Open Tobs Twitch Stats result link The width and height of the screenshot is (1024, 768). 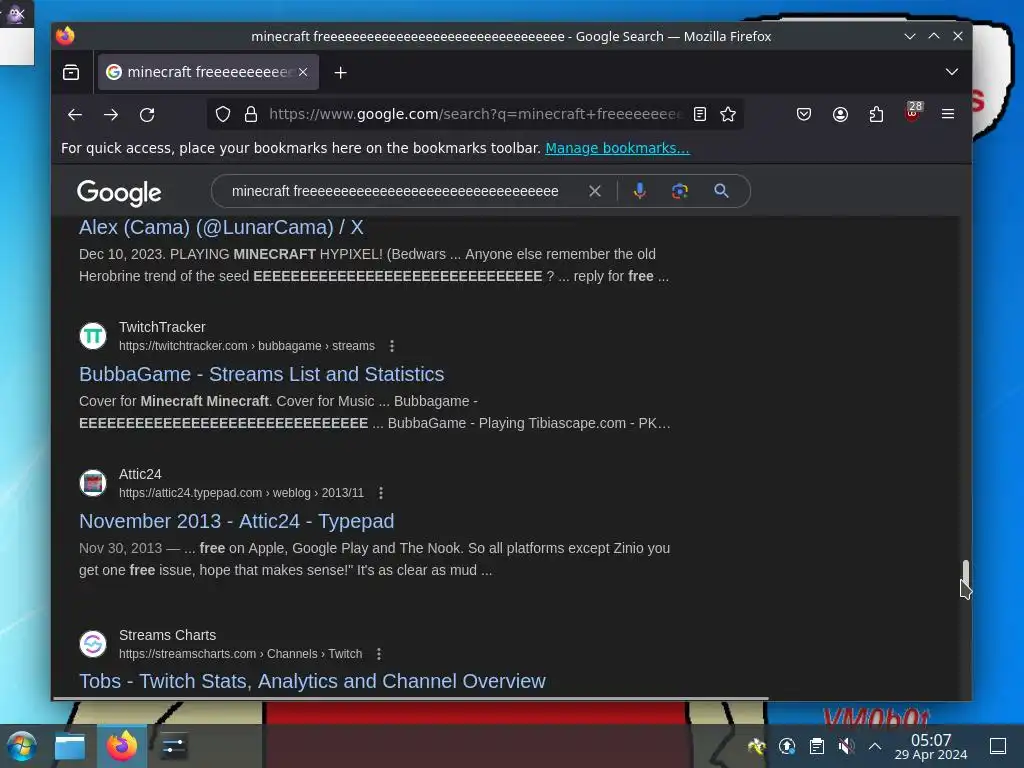(312, 681)
